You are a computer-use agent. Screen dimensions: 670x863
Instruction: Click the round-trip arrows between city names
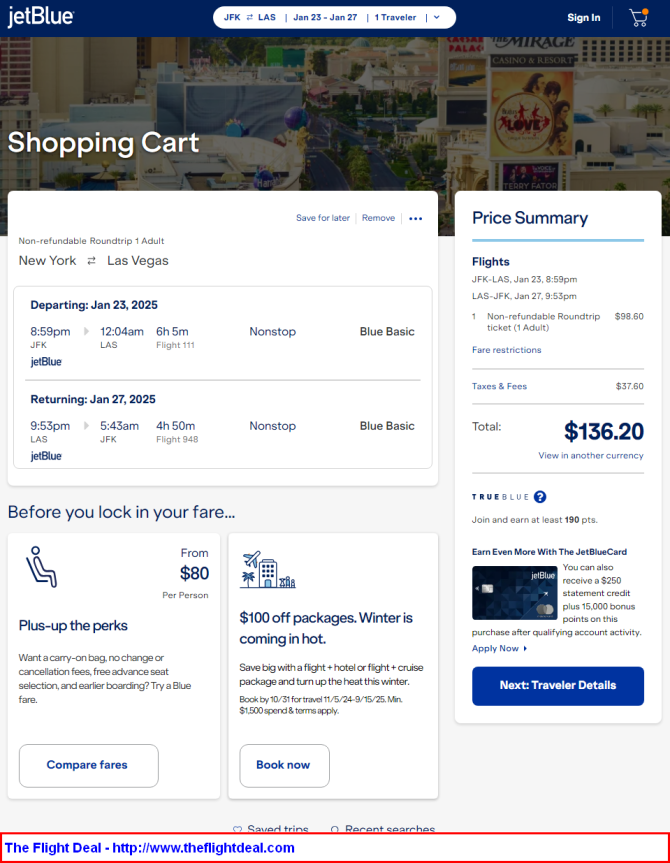(x=91, y=261)
